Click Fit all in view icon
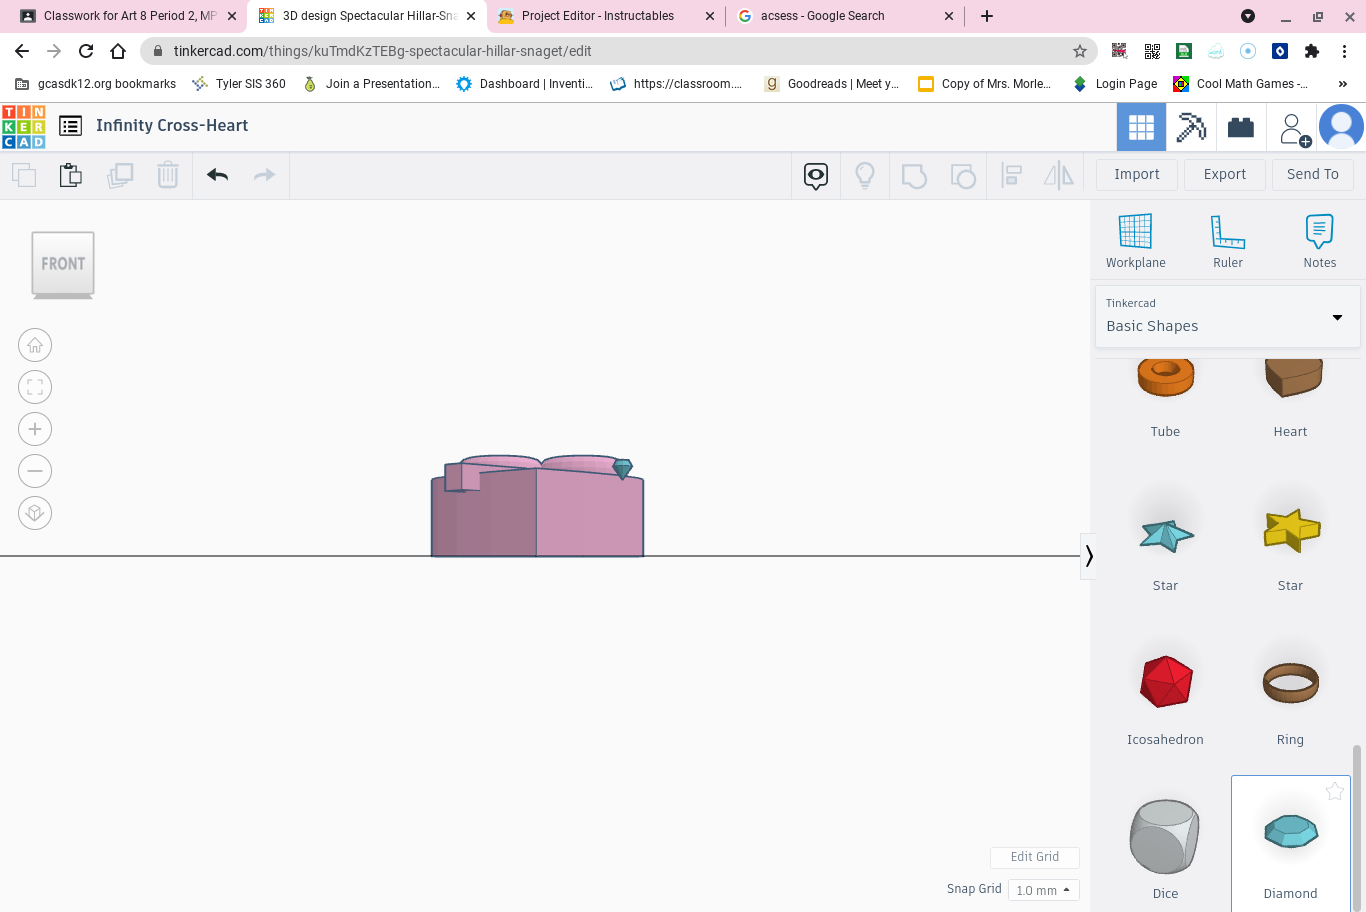The image size is (1366, 912). (x=35, y=387)
